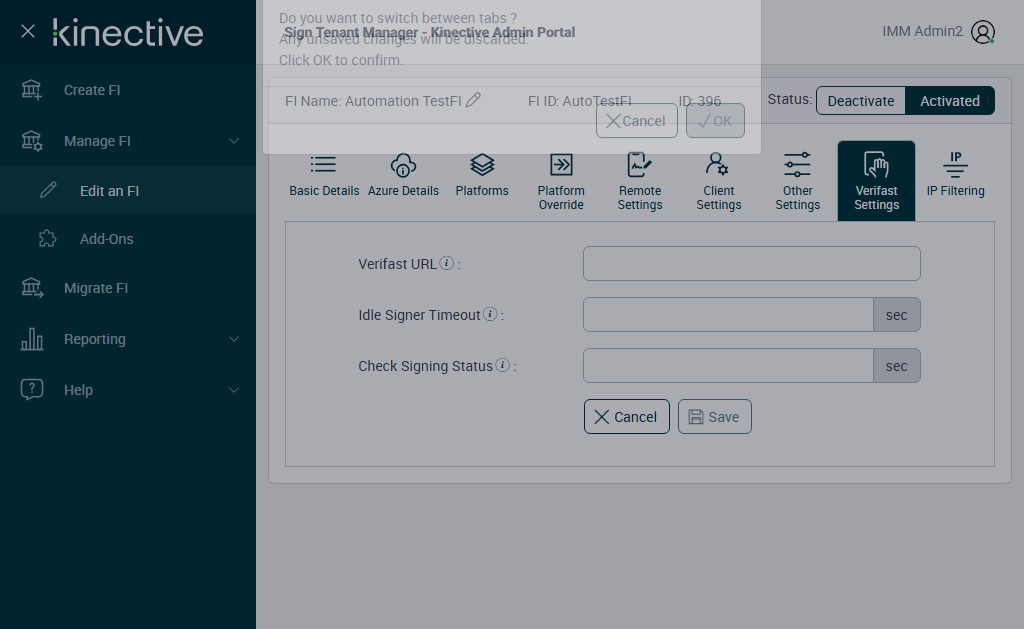
Task: Click the Reporting bar chart icon
Action: 32,339
